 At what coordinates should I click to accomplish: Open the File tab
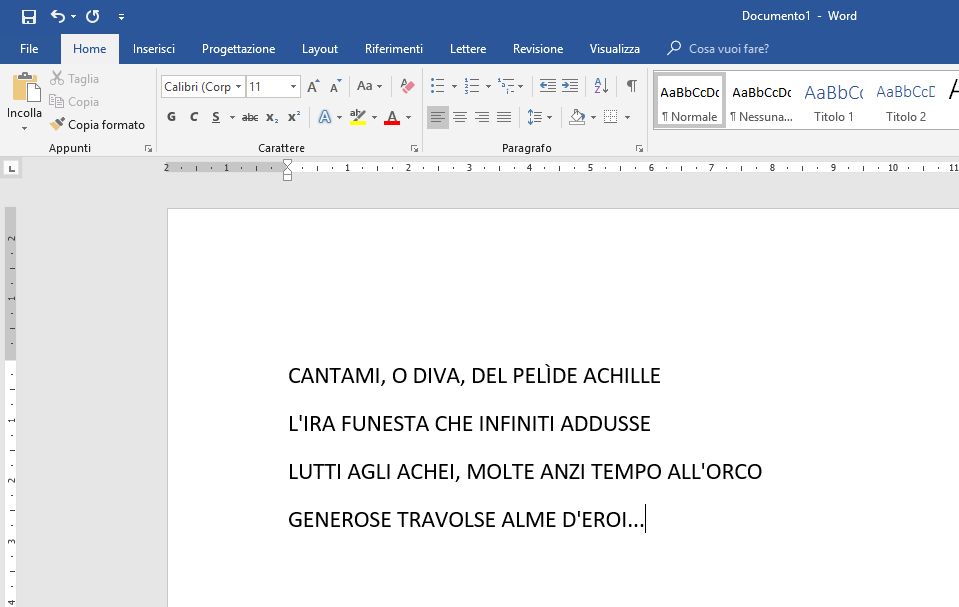pos(29,49)
